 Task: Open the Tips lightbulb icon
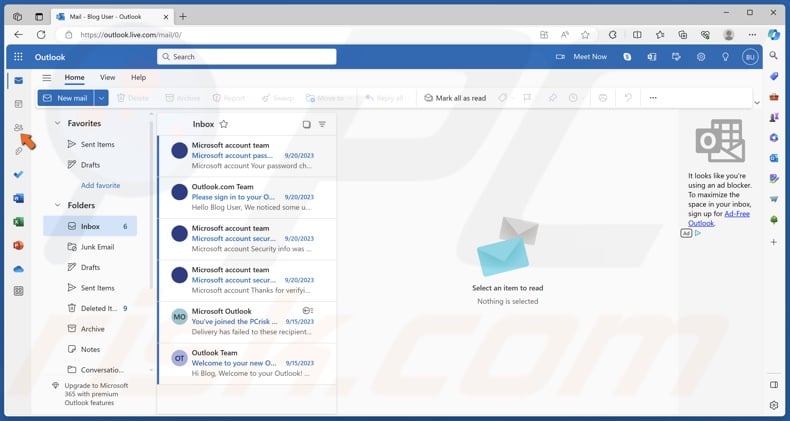coord(726,57)
